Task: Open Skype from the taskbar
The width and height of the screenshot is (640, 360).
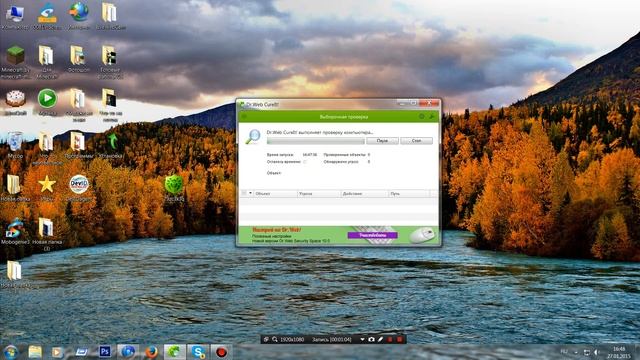Action: point(198,352)
